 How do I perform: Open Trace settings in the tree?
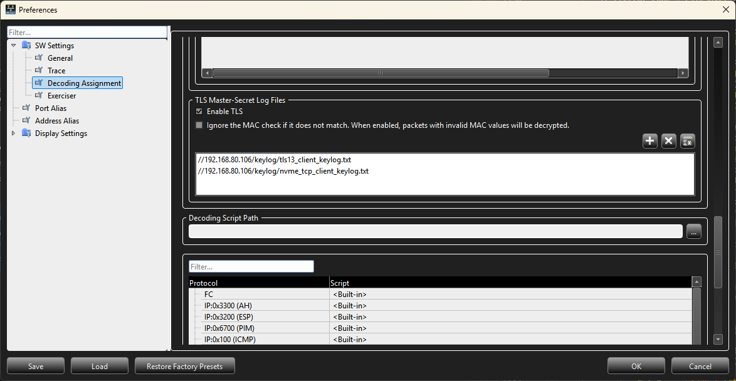click(56, 70)
